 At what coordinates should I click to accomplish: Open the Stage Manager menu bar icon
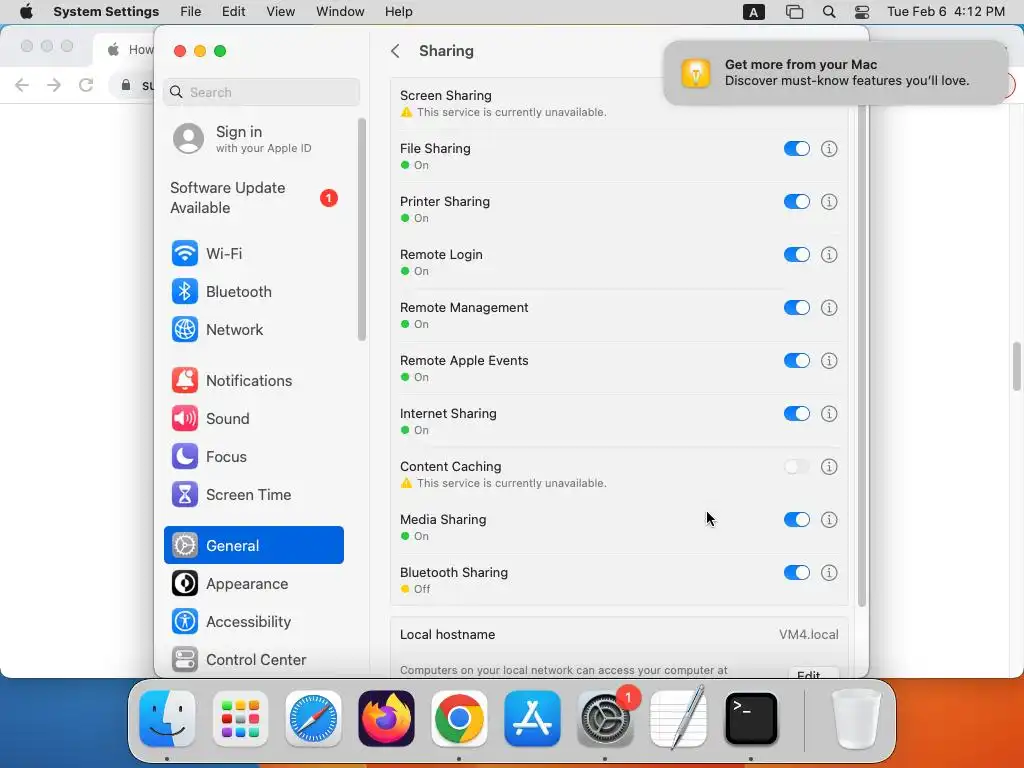(794, 12)
